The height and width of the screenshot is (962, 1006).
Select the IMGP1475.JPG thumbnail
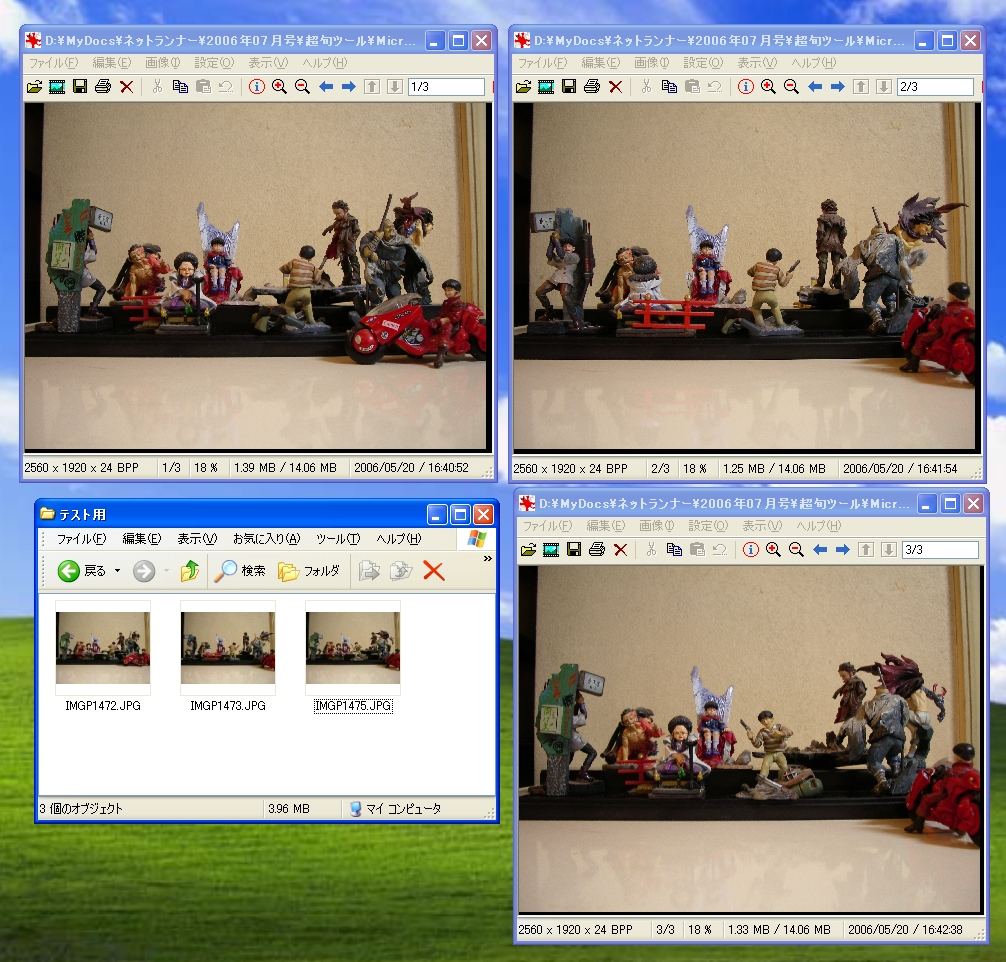pyautogui.click(x=353, y=648)
